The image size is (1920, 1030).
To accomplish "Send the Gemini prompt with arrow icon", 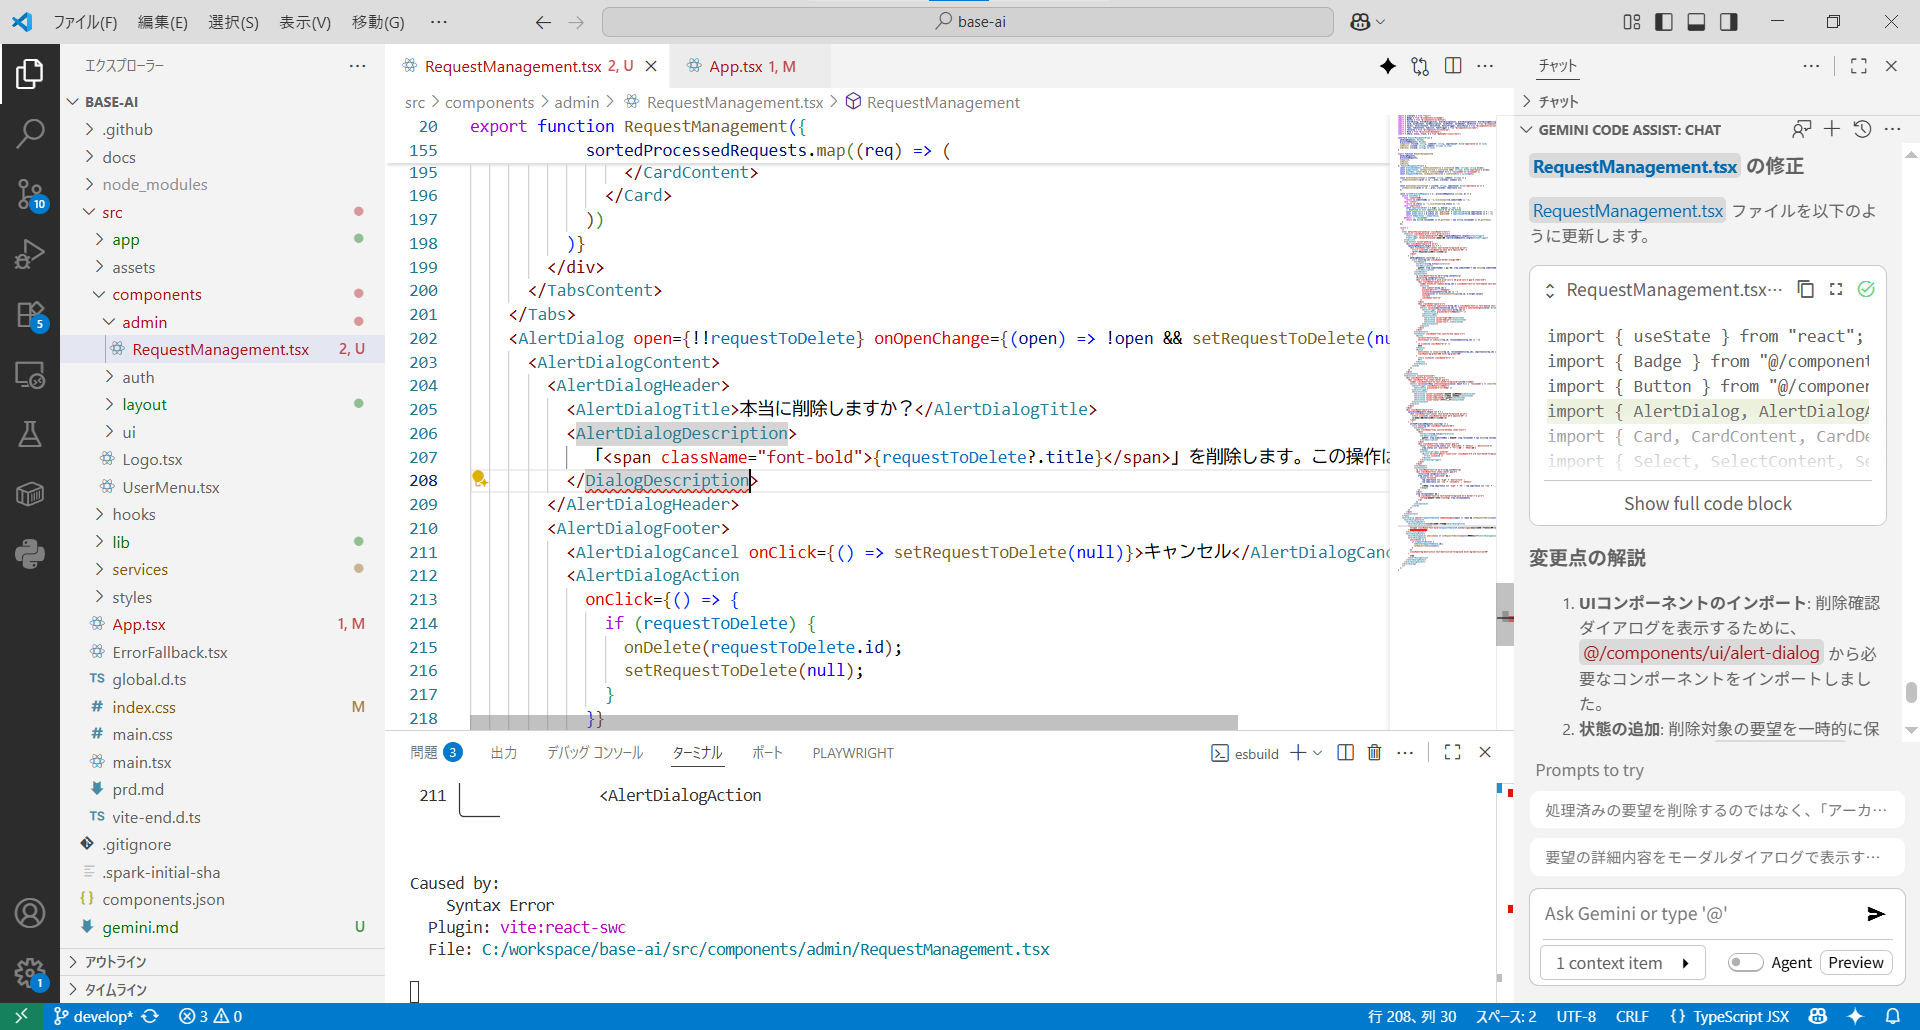I will (1875, 914).
